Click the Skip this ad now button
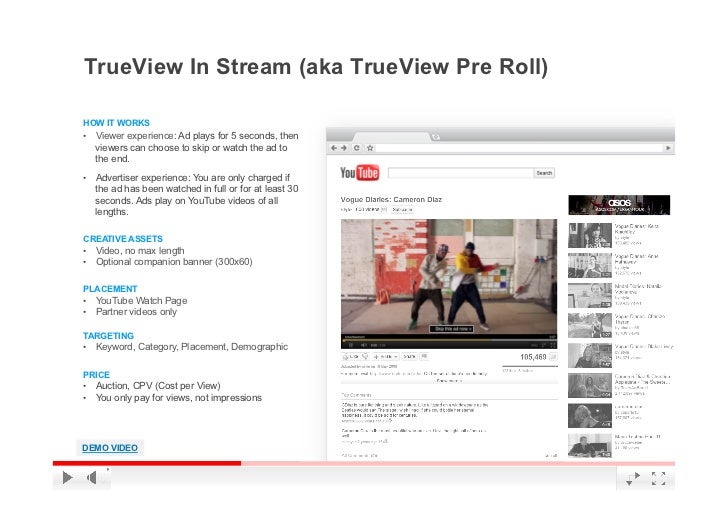728x515 pixels. coord(451,329)
